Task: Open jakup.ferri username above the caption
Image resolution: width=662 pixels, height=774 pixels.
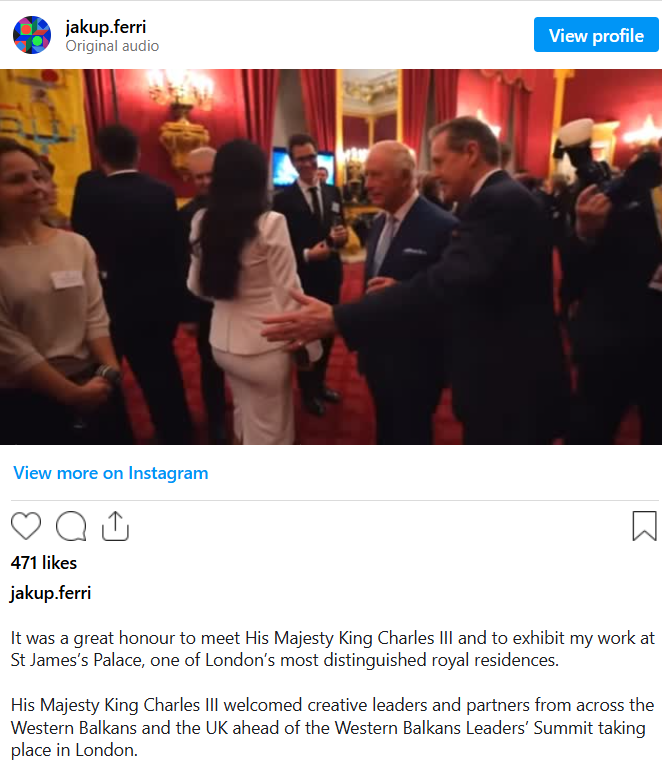Action: (x=51, y=593)
